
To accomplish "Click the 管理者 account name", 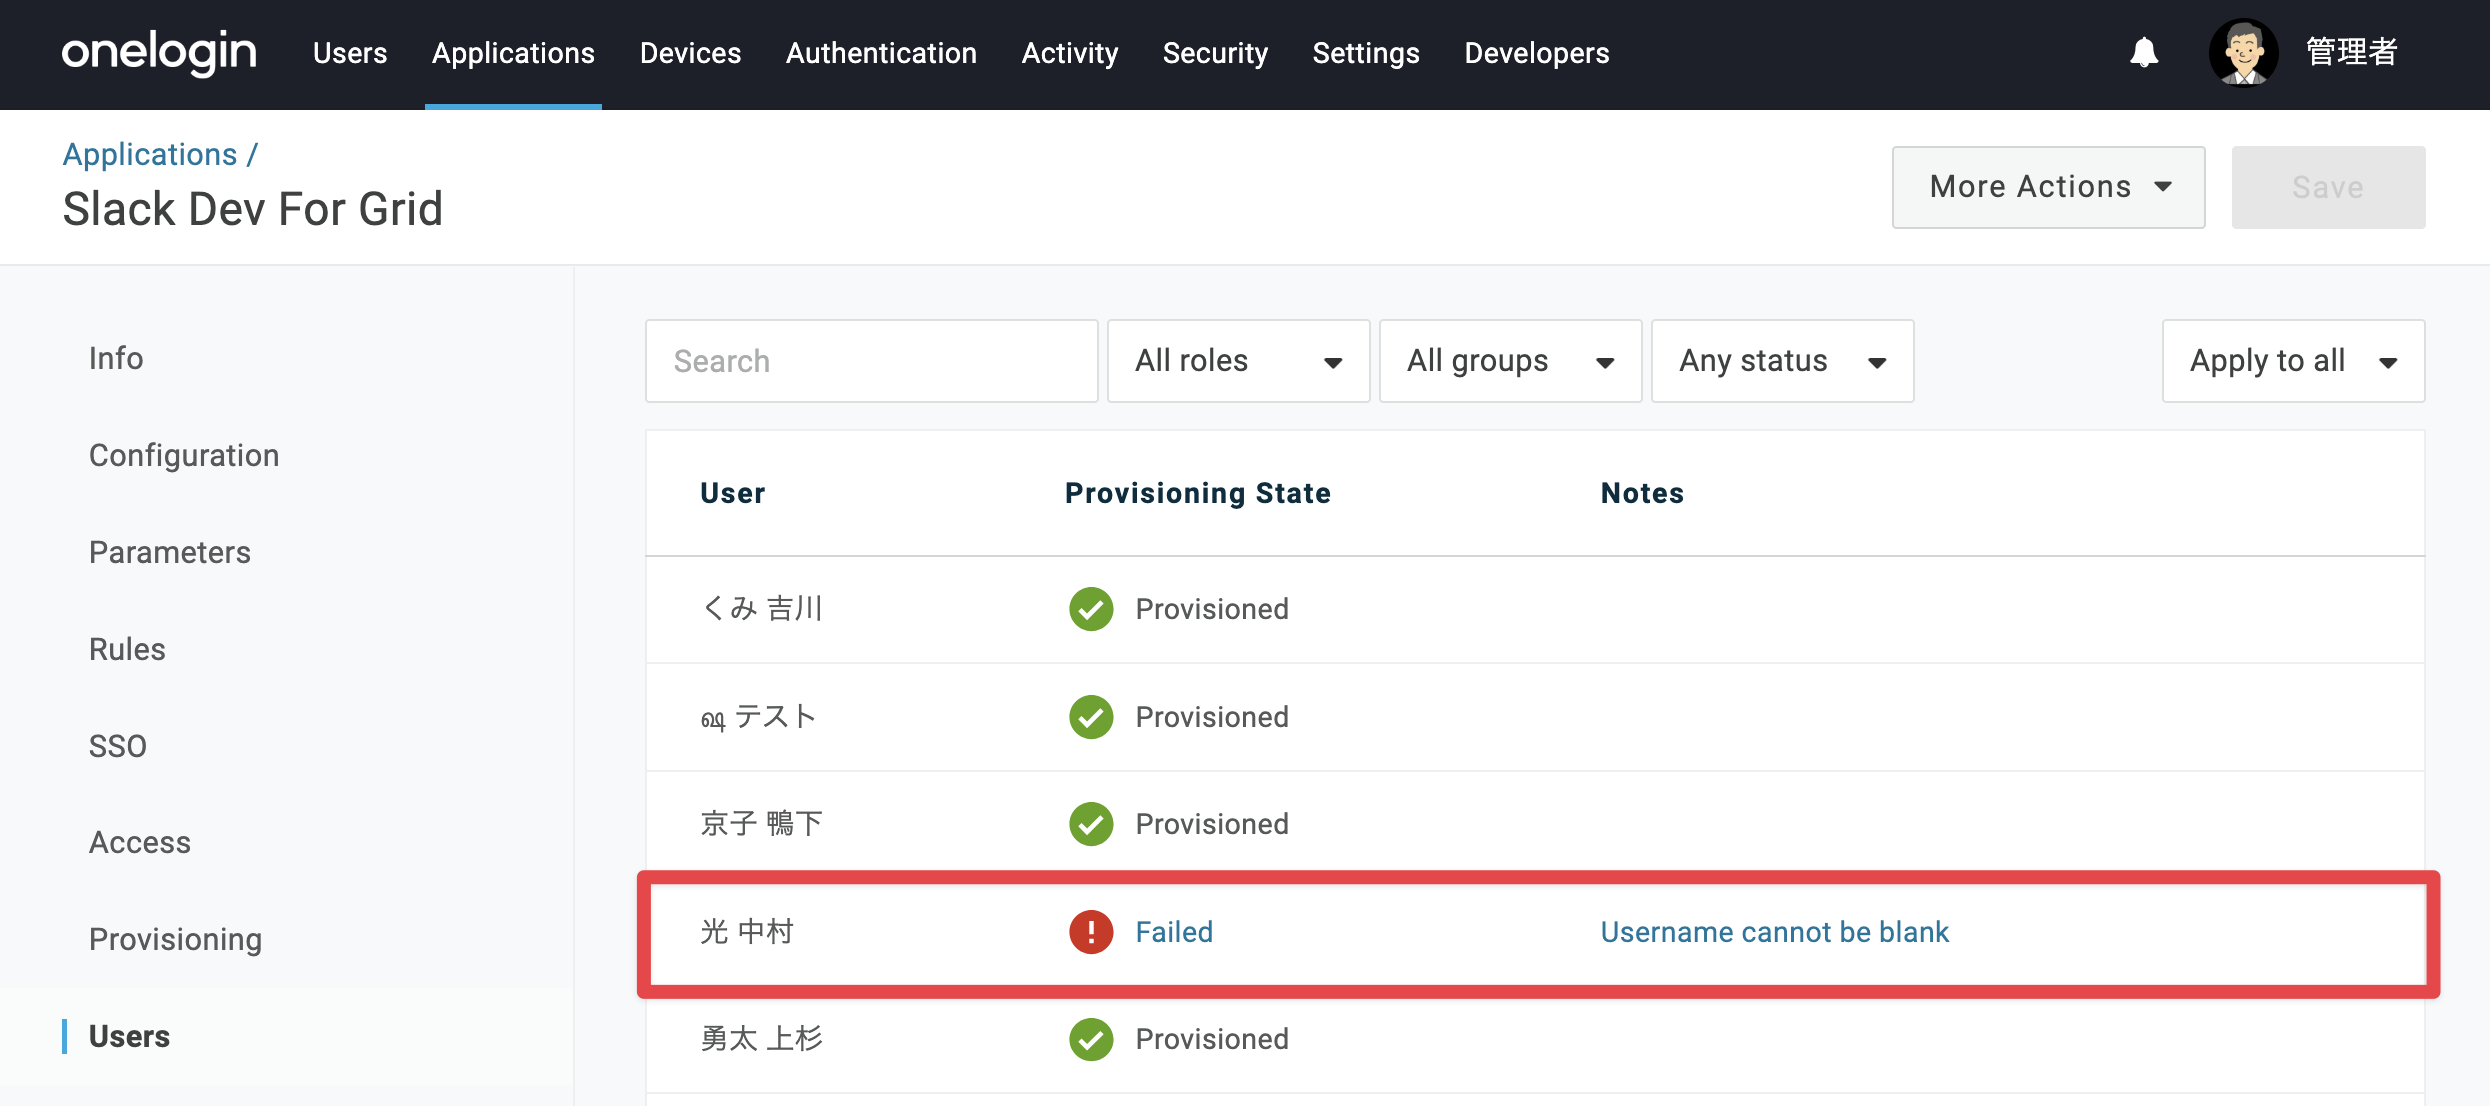I will pos(2351,52).
